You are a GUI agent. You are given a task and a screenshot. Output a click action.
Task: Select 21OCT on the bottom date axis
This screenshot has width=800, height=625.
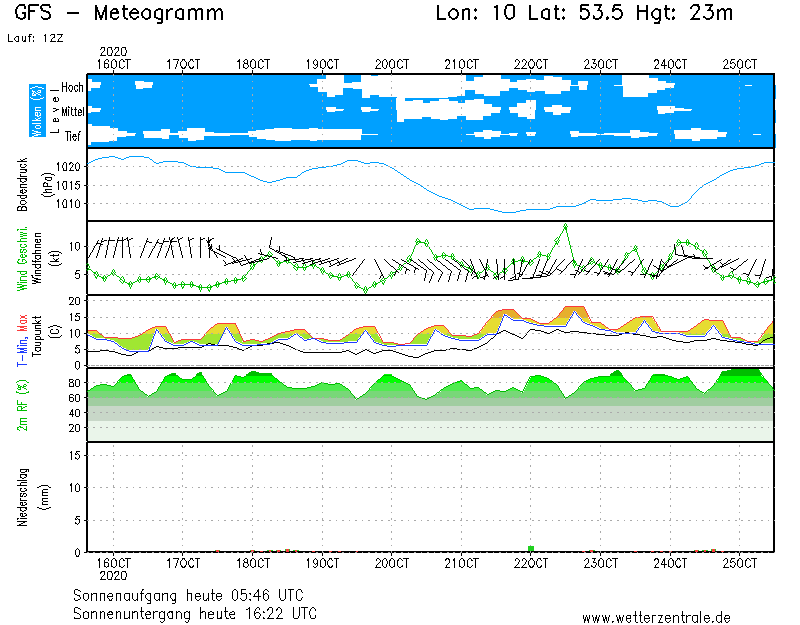coord(461,563)
